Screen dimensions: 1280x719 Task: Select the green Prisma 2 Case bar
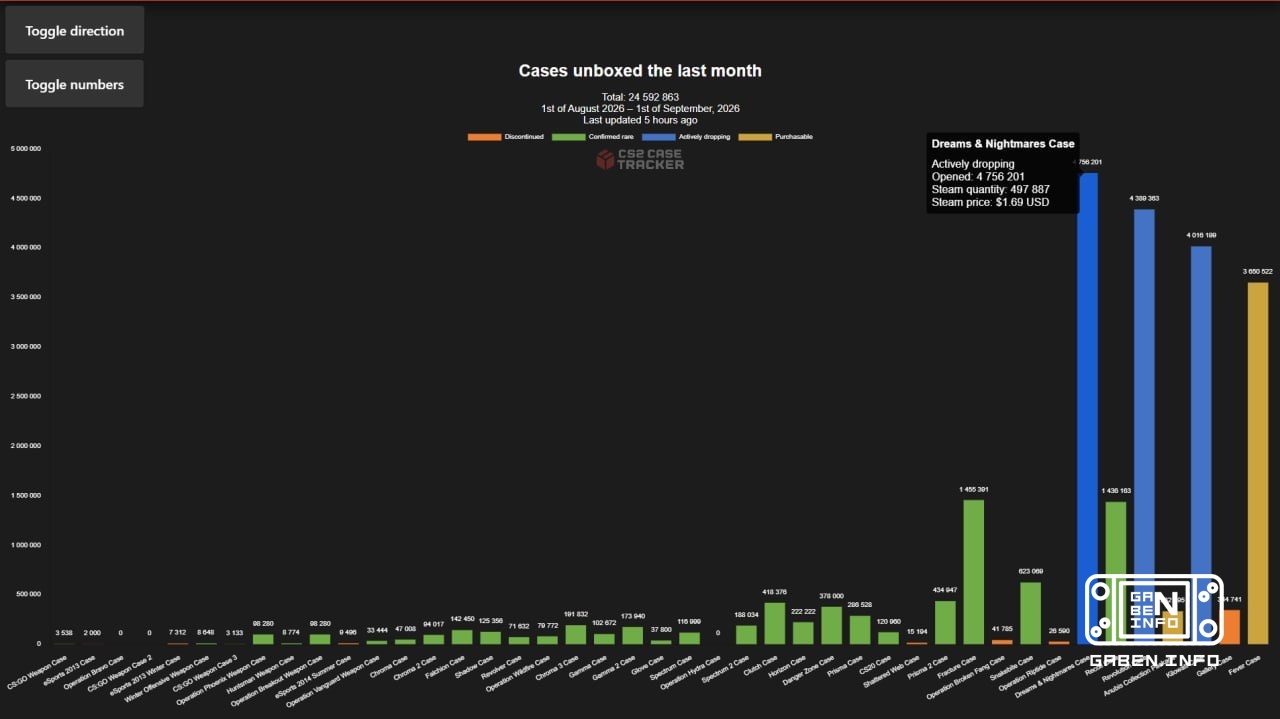945,622
